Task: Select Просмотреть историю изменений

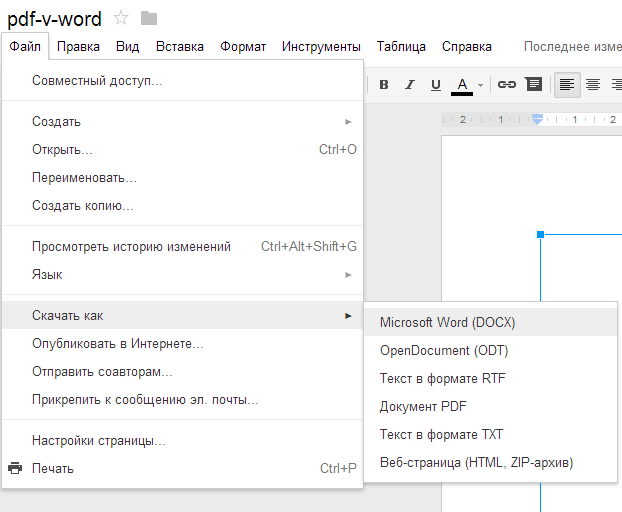Action: (182, 246)
